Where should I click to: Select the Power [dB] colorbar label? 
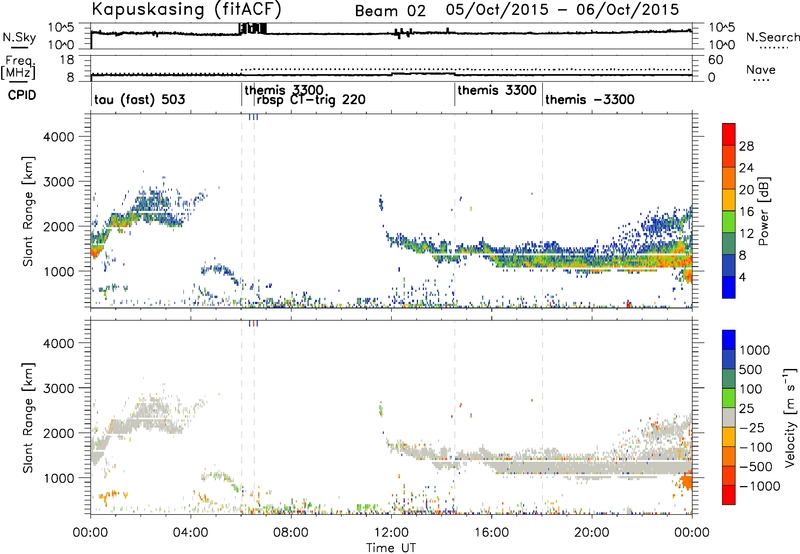pyautogui.click(x=763, y=211)
